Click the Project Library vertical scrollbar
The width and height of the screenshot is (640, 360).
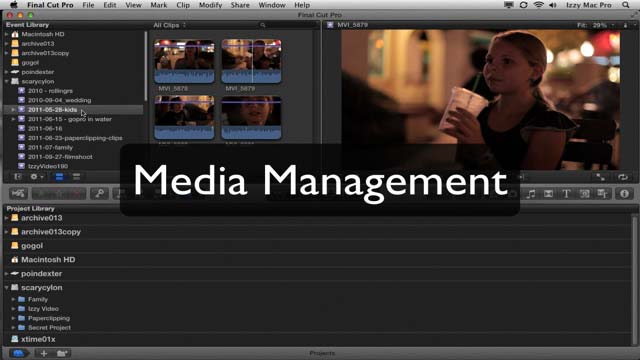click(634, 280)
